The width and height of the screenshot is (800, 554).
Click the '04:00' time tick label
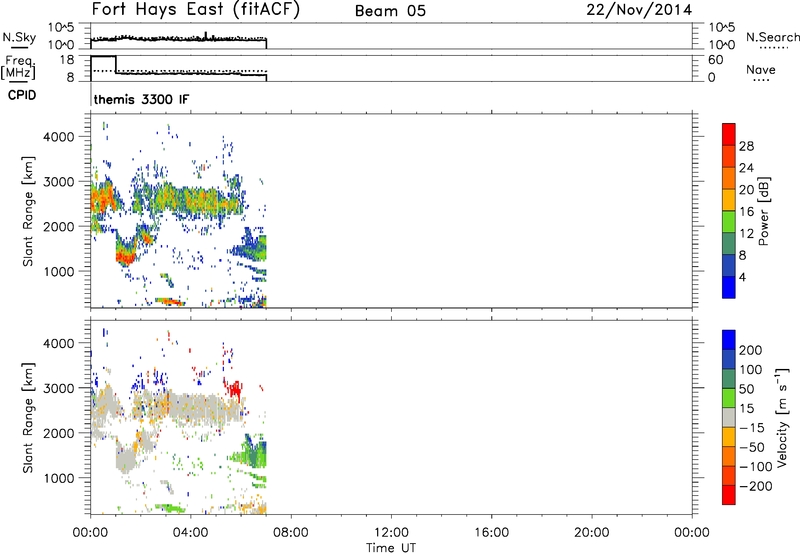point(190,533)
